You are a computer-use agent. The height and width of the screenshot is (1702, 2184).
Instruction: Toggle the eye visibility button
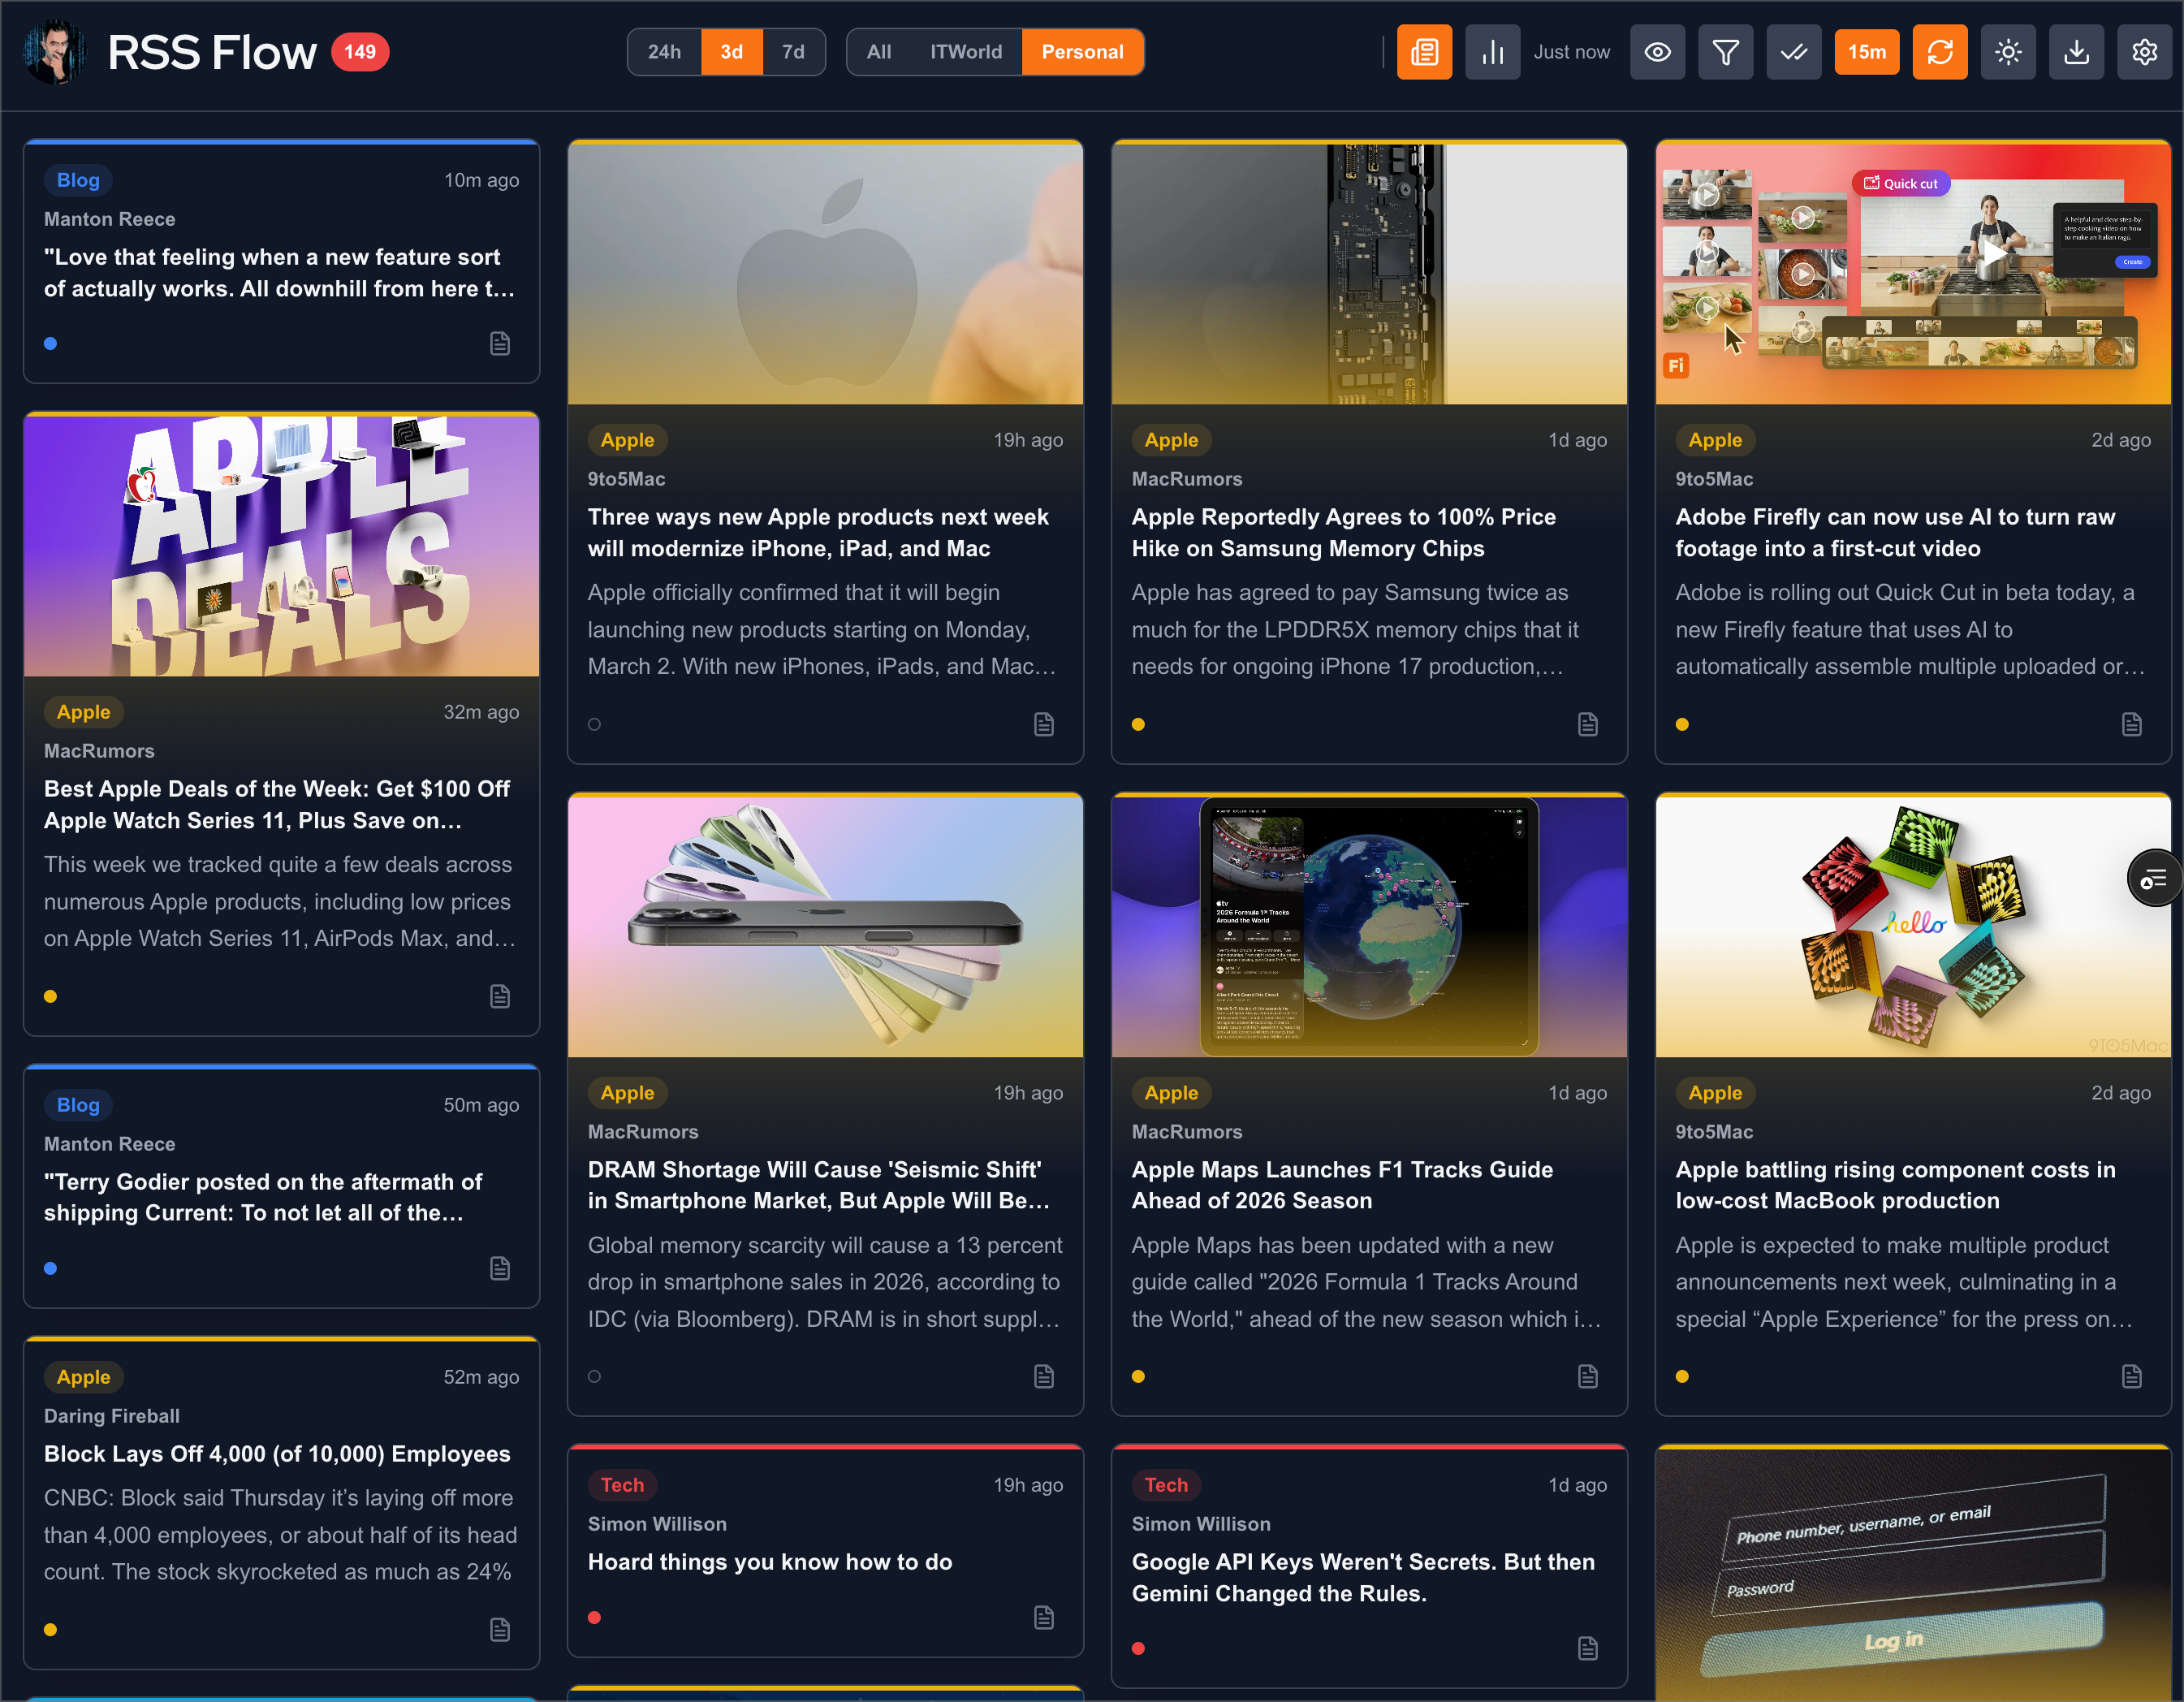point(1657,52)
